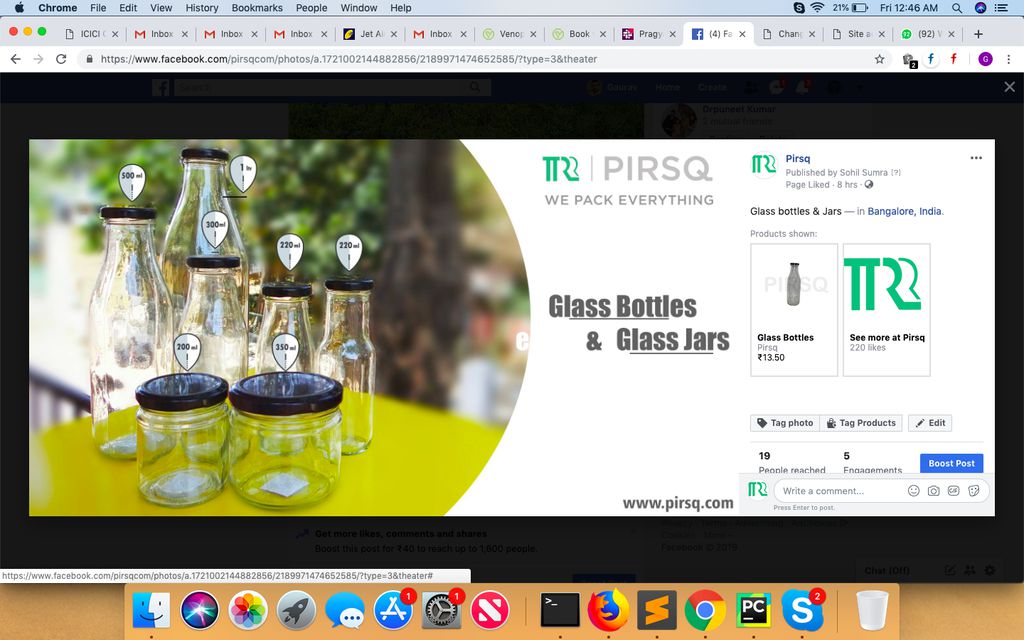Close the Facebook photo theater
1024x640 pixels.
click(x=1010, y=87)
